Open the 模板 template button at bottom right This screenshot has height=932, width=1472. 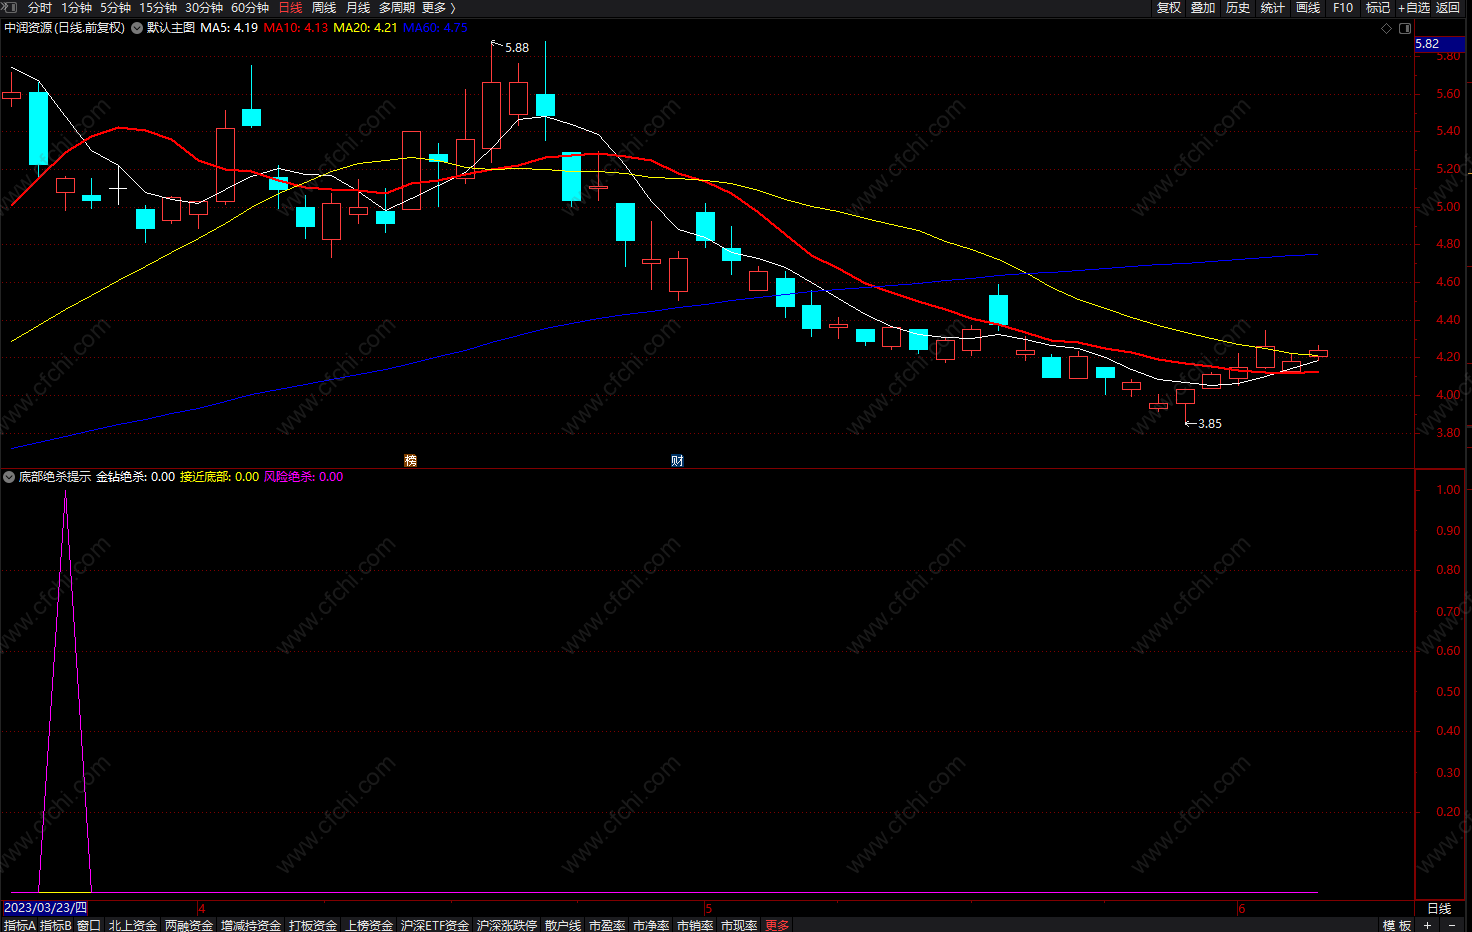(x=1397, y=925)
